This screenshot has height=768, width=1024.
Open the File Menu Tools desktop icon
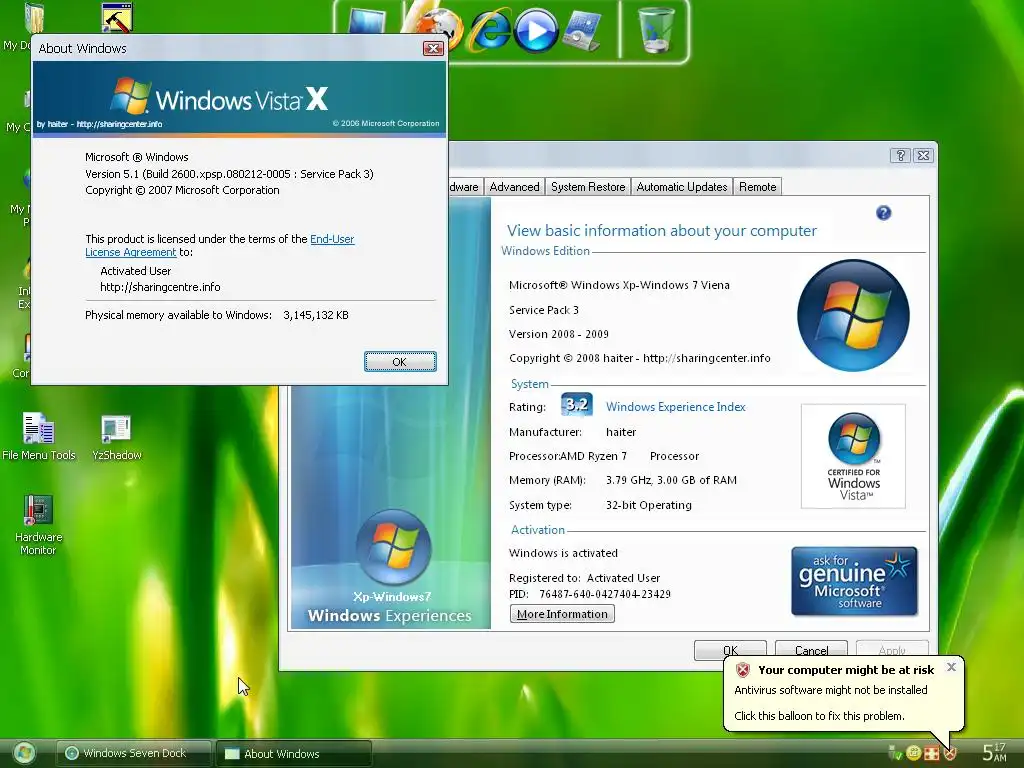[x=39, y=436]
